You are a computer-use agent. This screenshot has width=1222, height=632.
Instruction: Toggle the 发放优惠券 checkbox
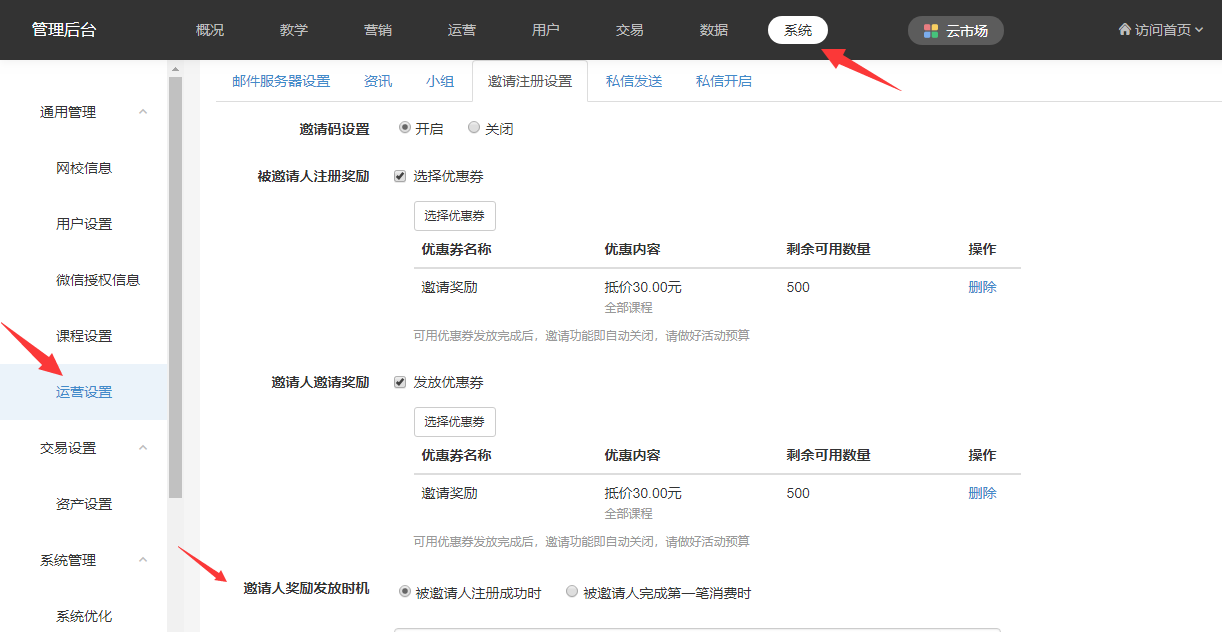pos(400,383)
